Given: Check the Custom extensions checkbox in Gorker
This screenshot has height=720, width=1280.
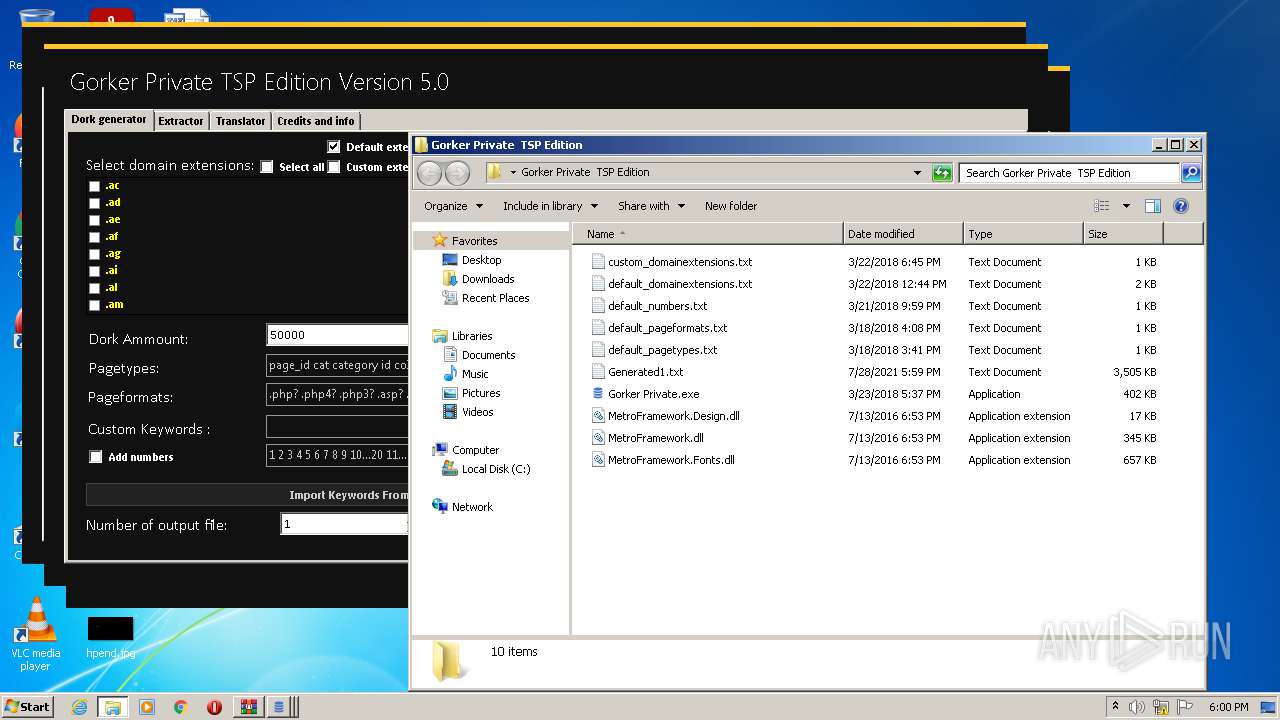Looking at the screenshot, I should click(x=334, y=167).
